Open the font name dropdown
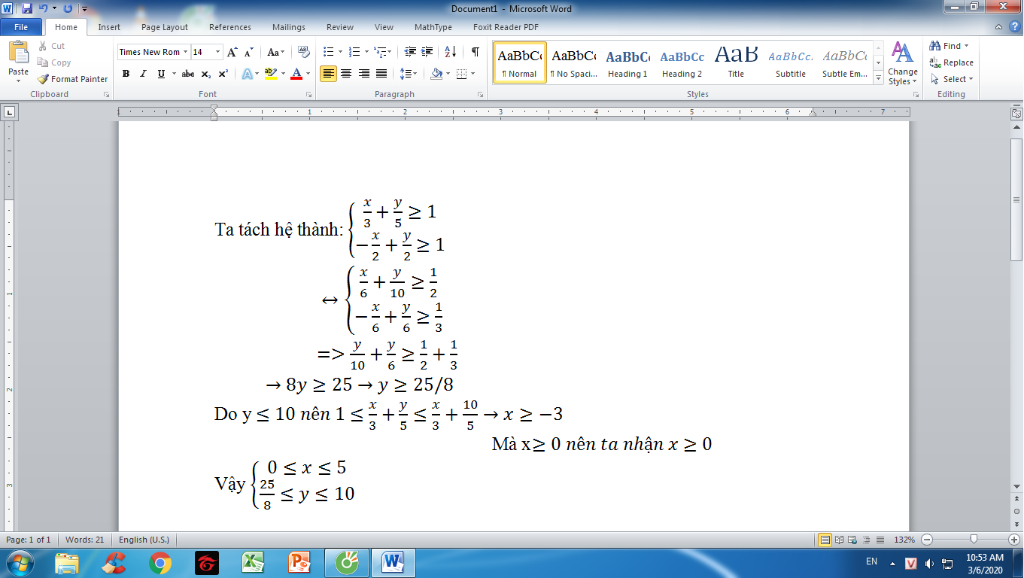1024x578 pixels. tap(185, 52)
